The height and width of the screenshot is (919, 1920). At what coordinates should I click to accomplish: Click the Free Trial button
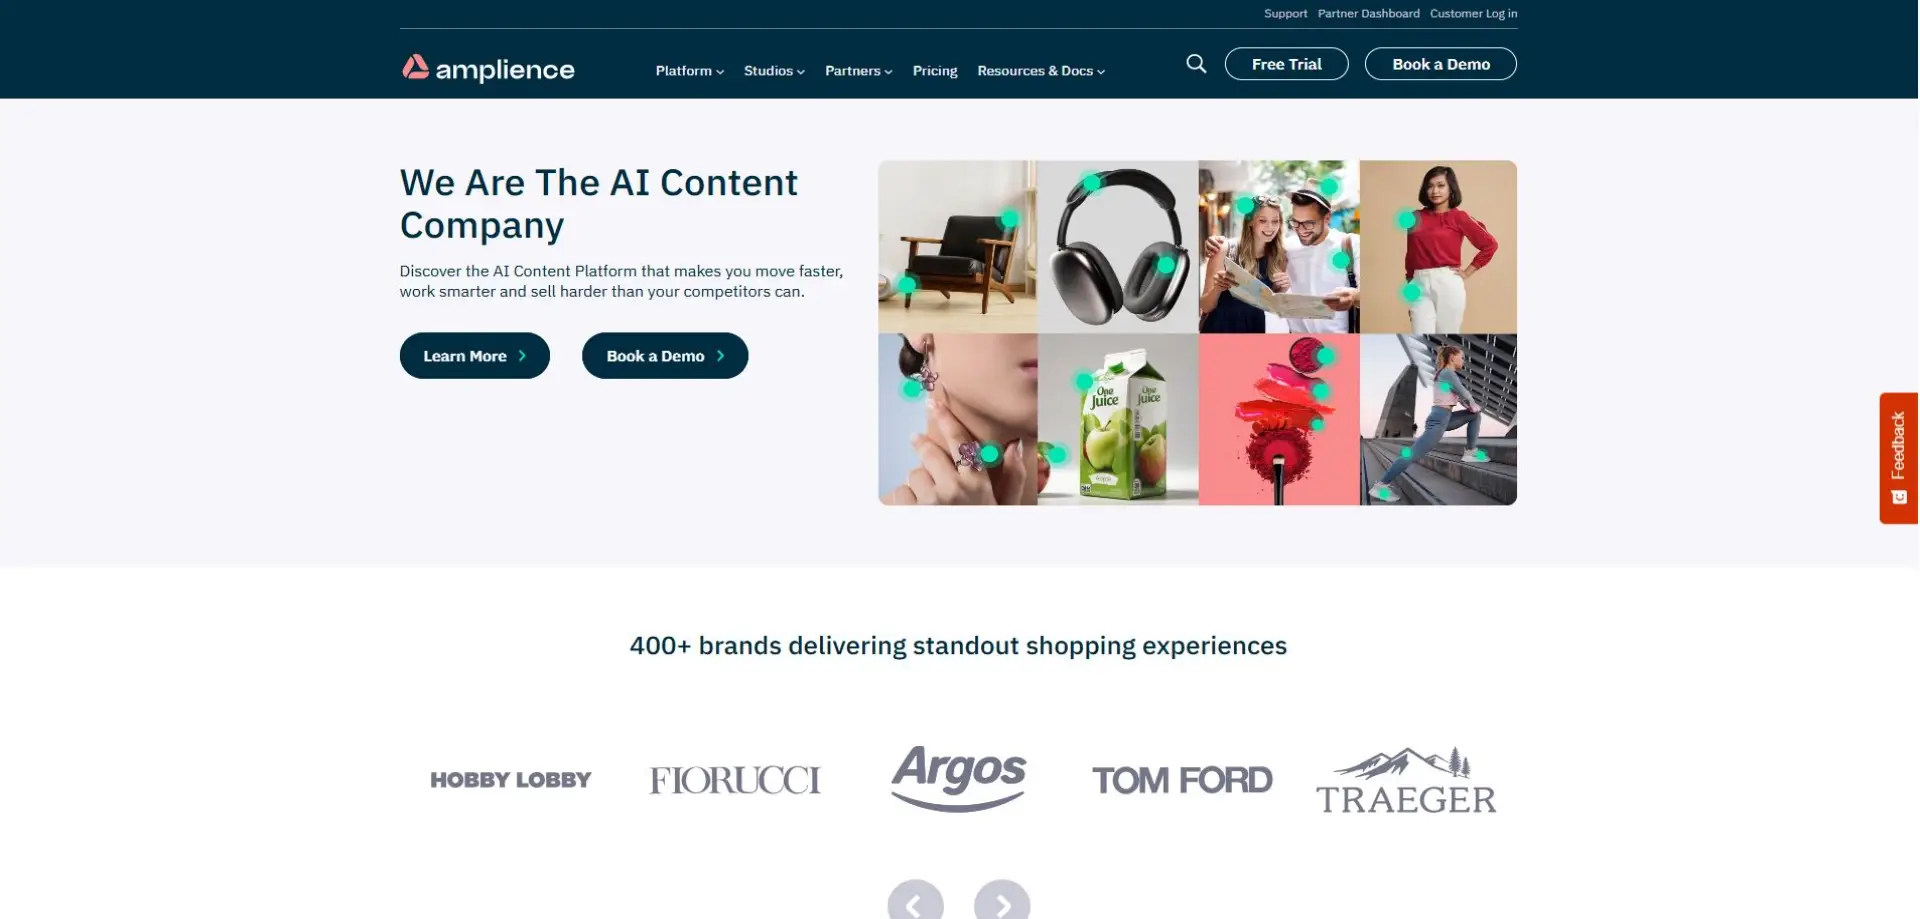click(1286, 64)
